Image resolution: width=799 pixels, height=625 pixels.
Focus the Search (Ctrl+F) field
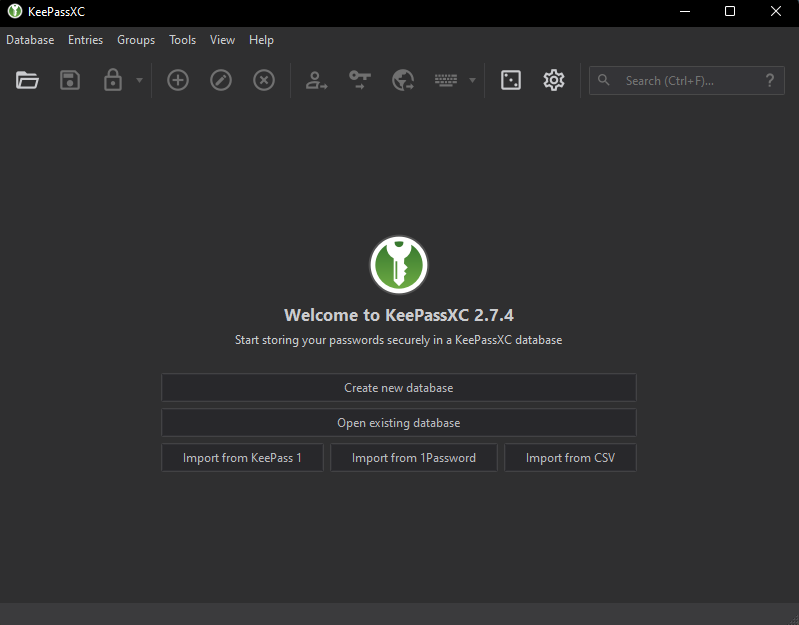(686, 80)
